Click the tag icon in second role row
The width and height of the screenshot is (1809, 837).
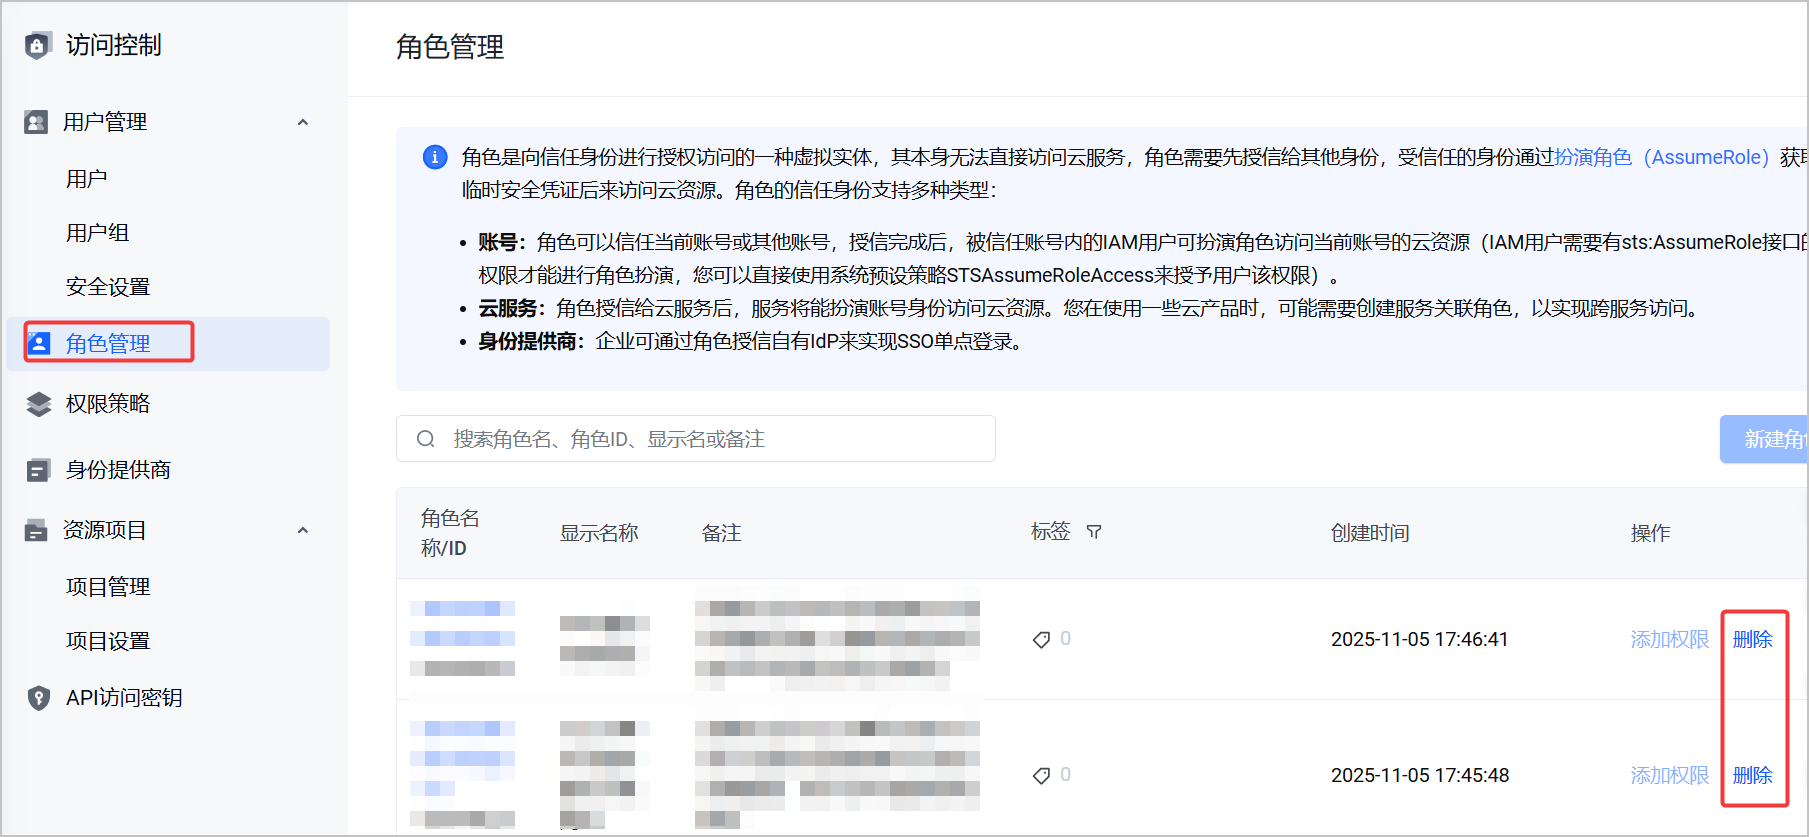1041,776
